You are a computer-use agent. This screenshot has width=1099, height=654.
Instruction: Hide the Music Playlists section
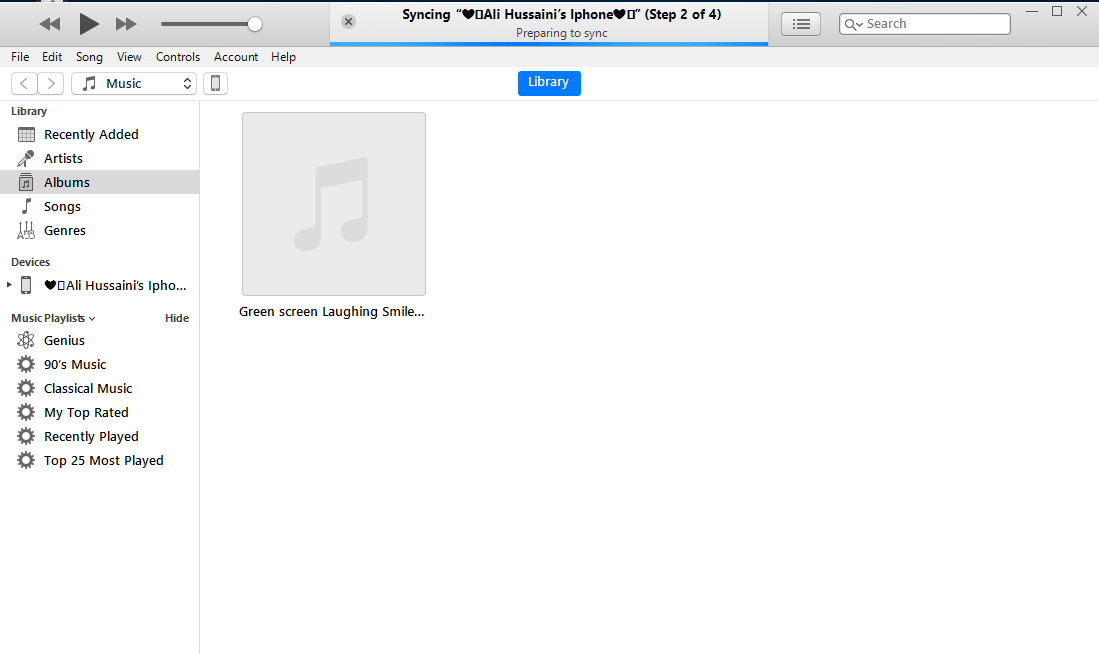tap(176, 319)
